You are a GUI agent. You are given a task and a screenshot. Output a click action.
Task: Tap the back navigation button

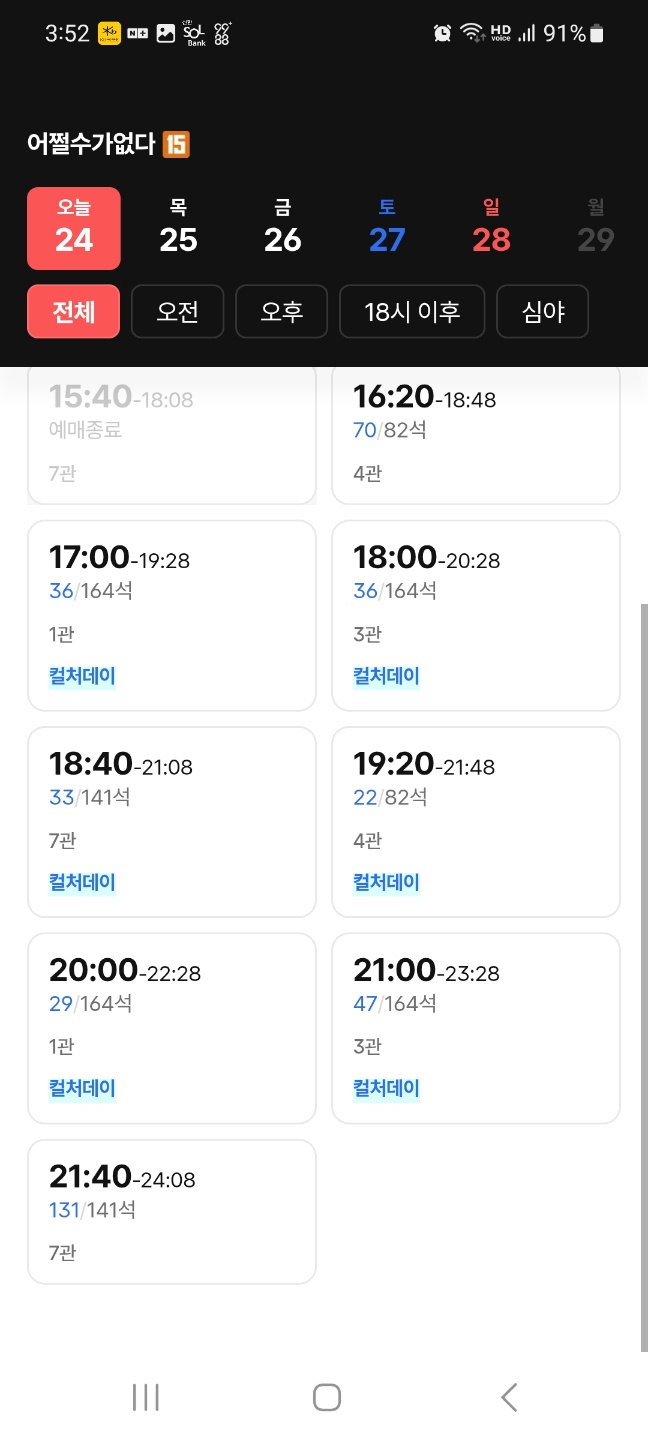coord(508,1397)
